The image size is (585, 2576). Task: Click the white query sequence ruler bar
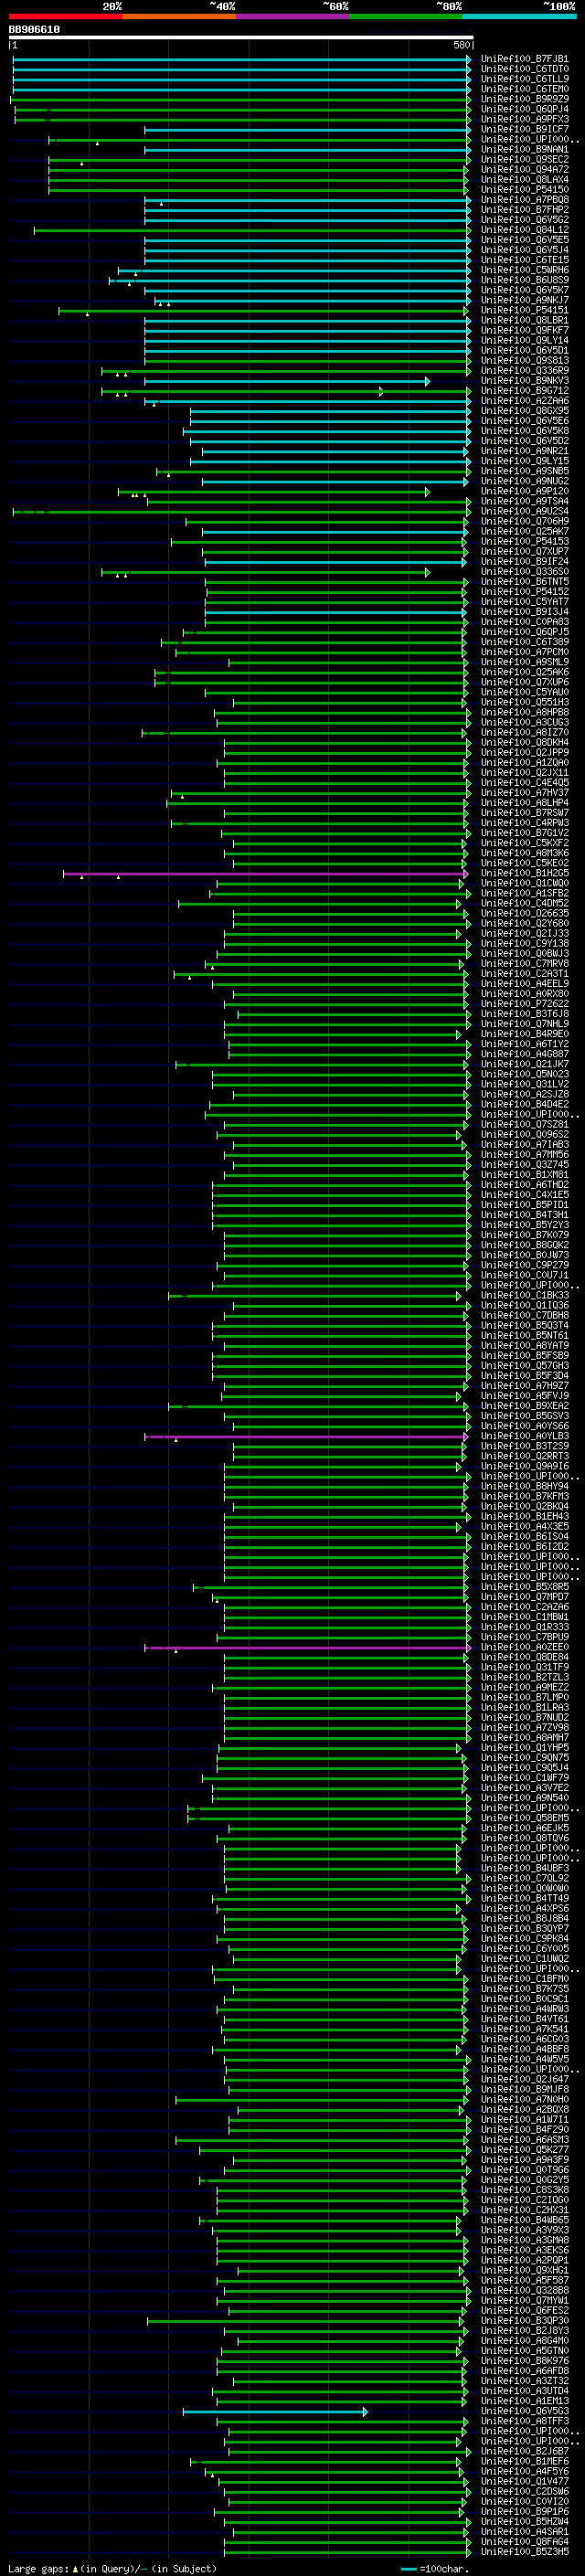[x=241, y=38]
